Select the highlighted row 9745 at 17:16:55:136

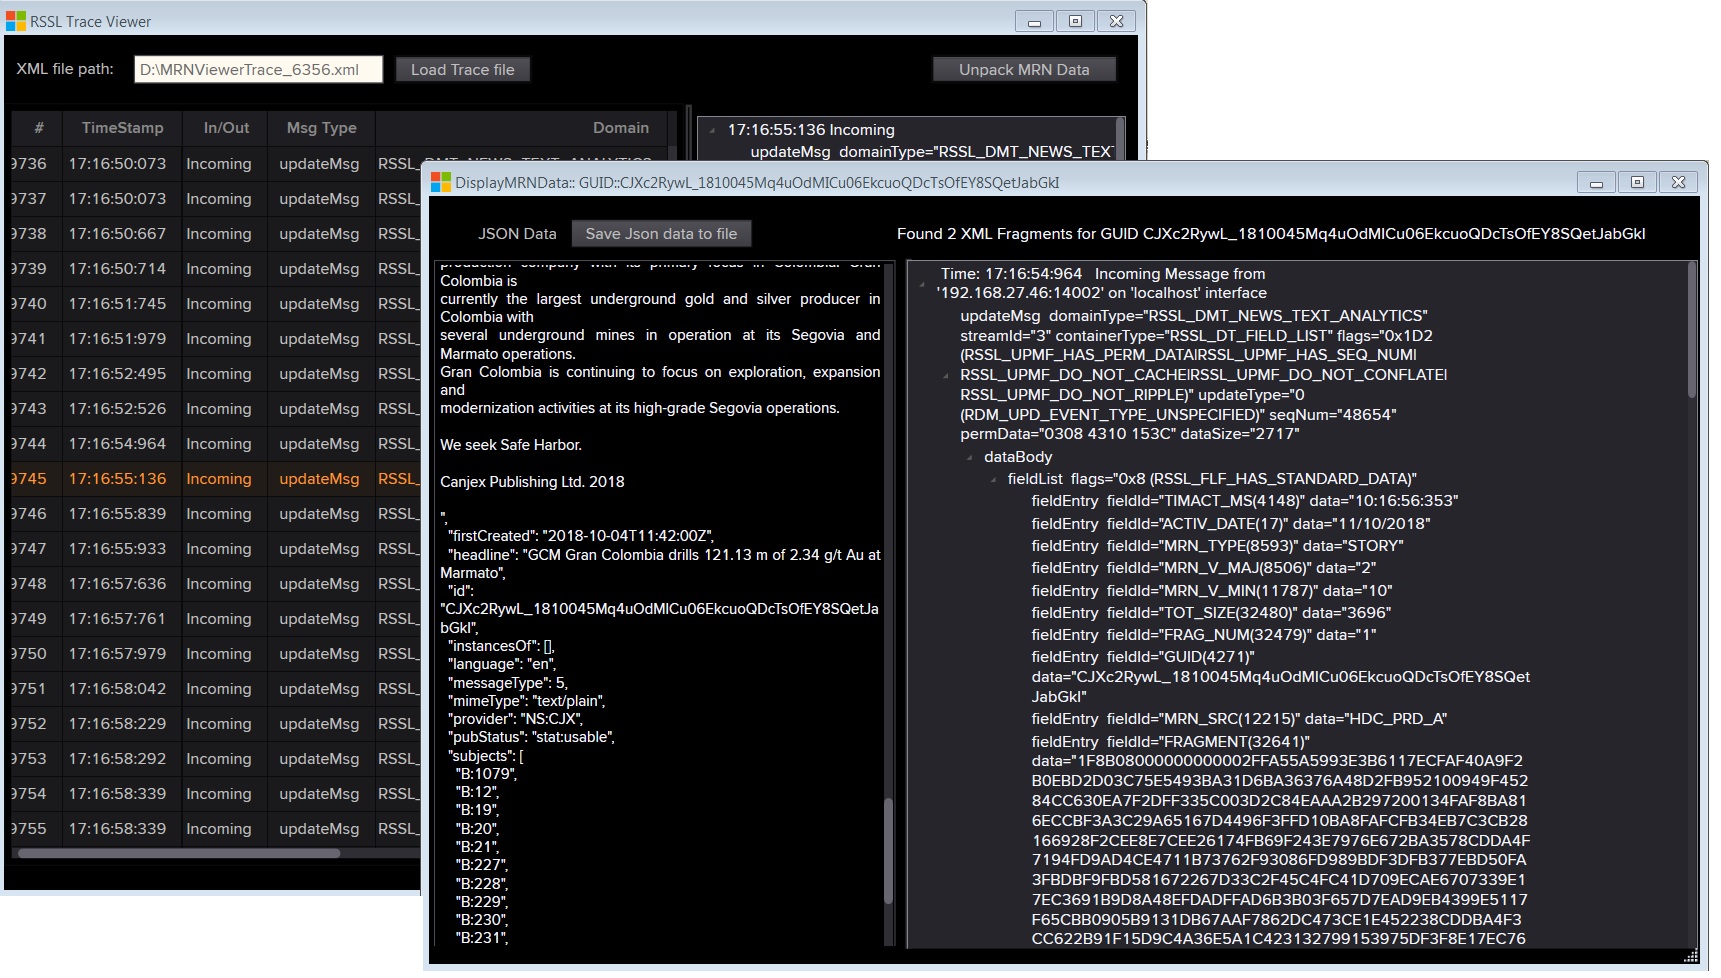215,478
